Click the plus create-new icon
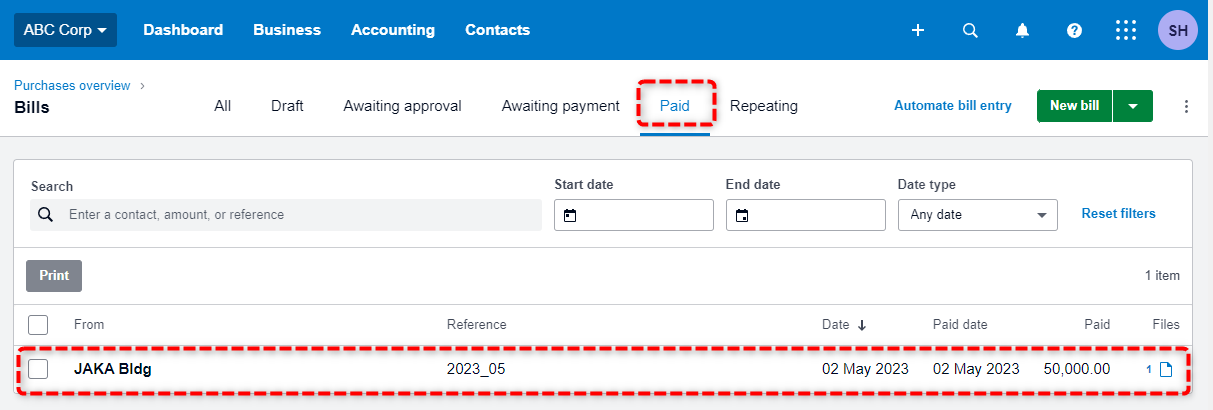Viewport: 1213px width, 410px height. tap(918, 30)
